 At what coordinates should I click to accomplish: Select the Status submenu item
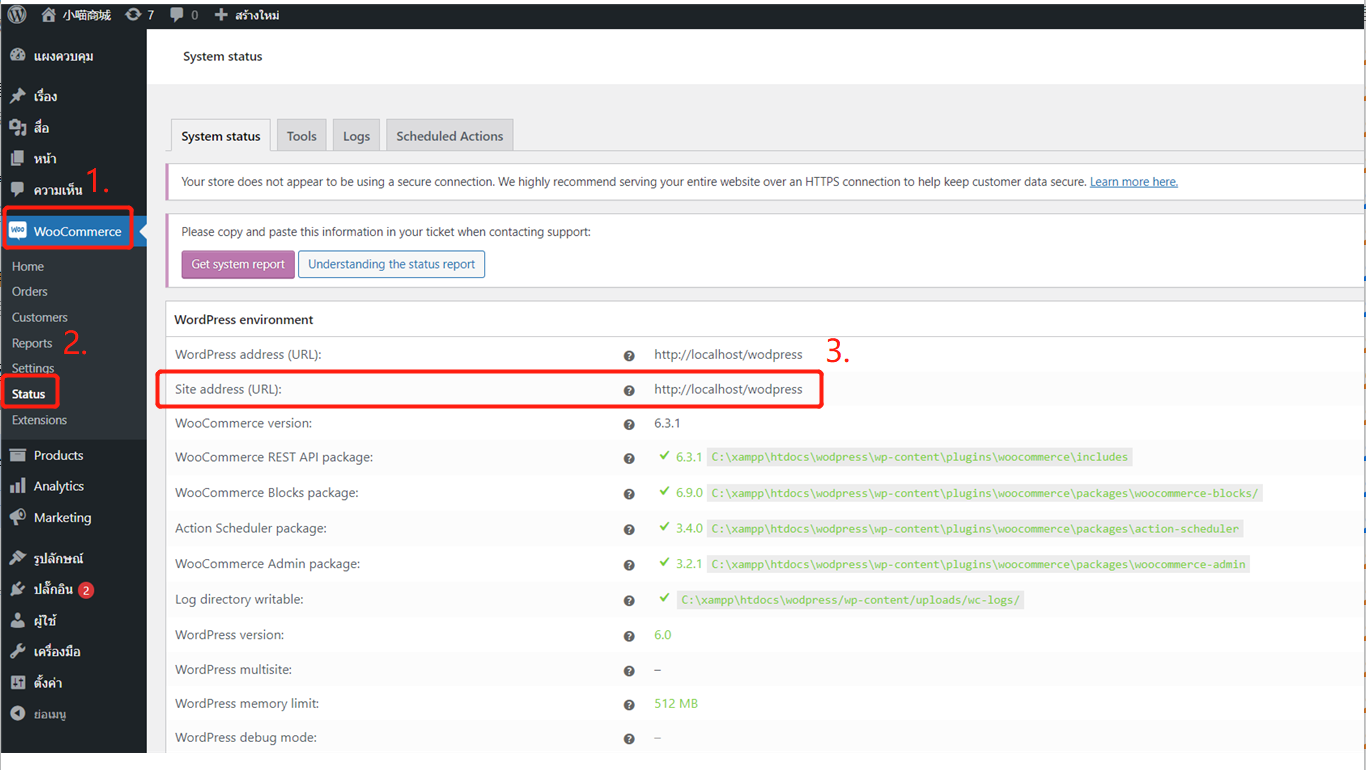pos(29,394)
